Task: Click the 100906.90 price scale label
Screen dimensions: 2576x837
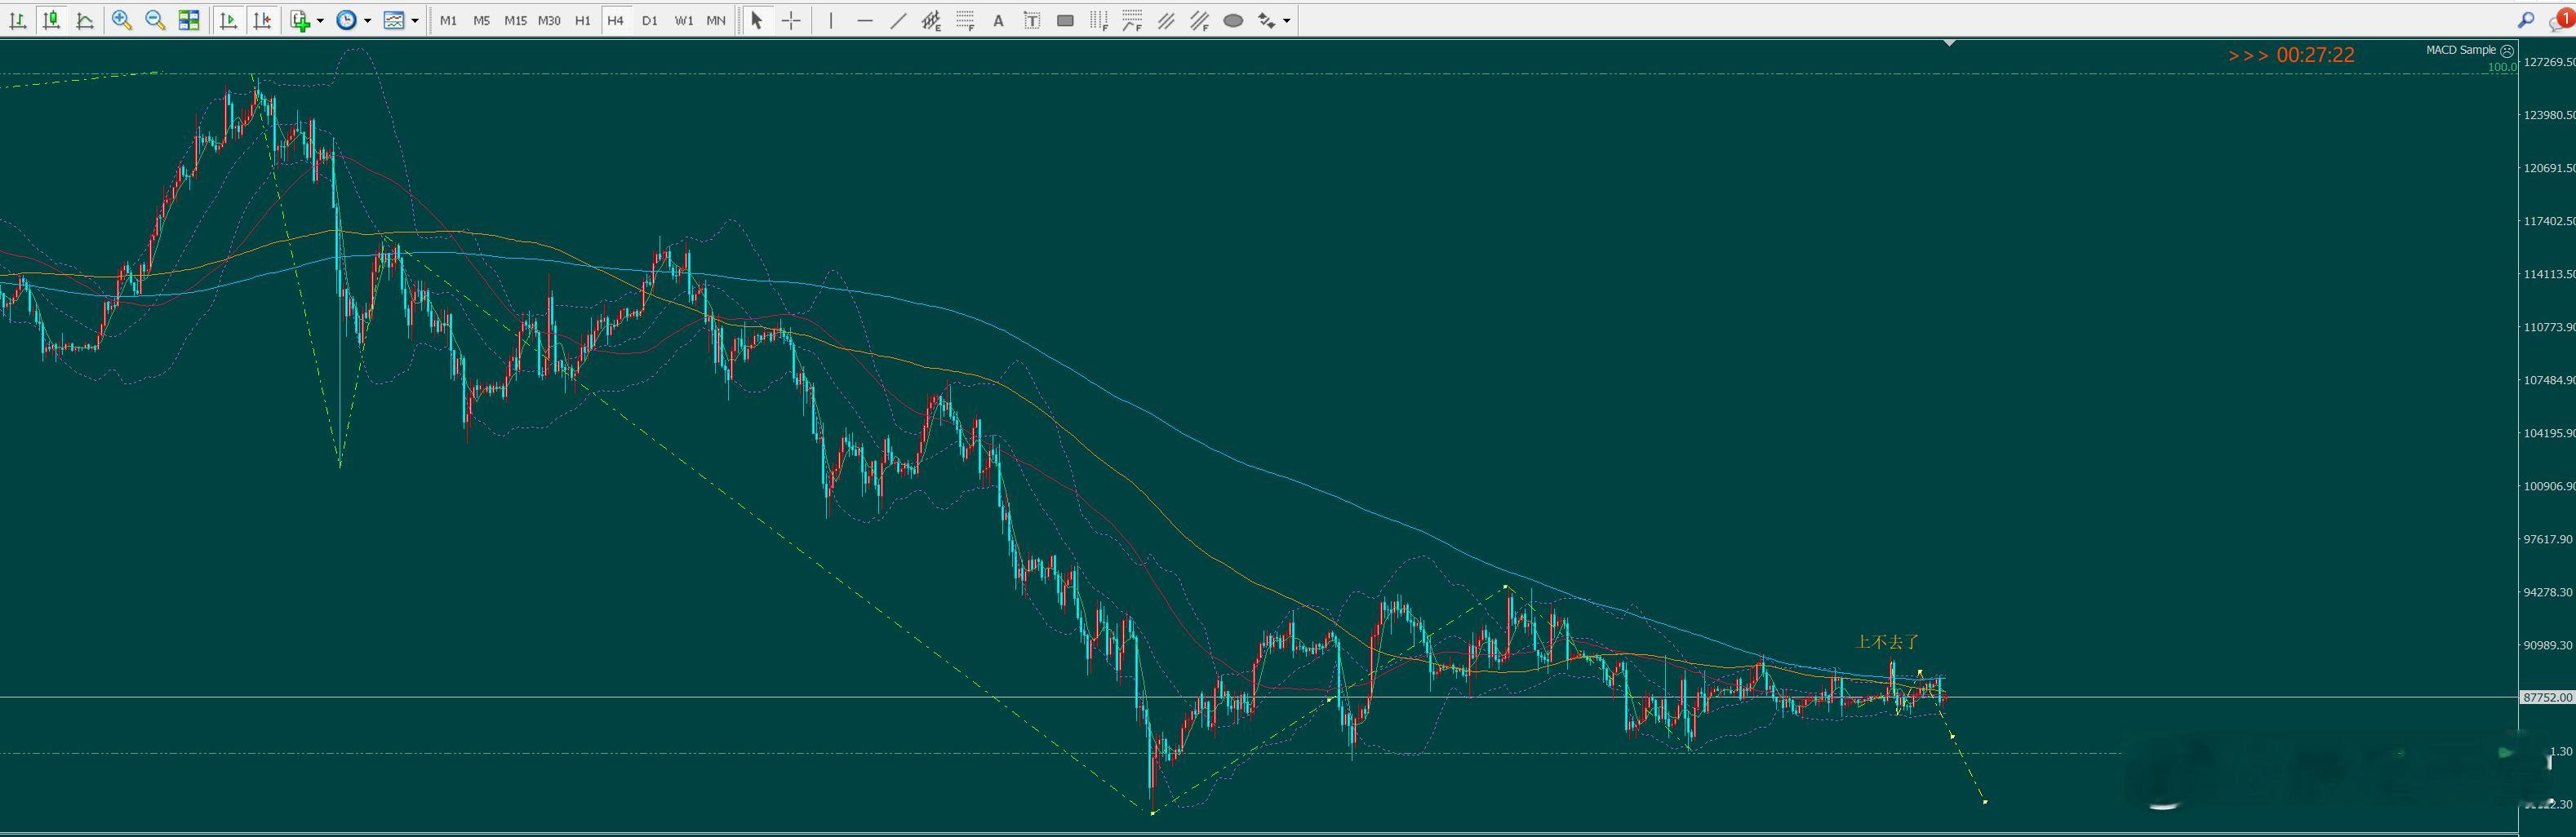Action: coord(2549,486)
